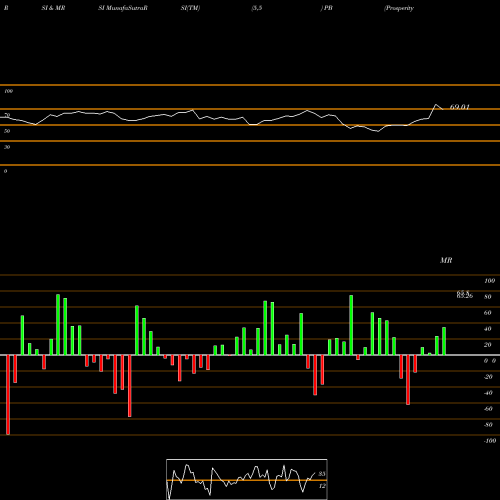Click the rightmost green MR bar
The width and height of the screenshot is (500, 500).
point(444,341)
